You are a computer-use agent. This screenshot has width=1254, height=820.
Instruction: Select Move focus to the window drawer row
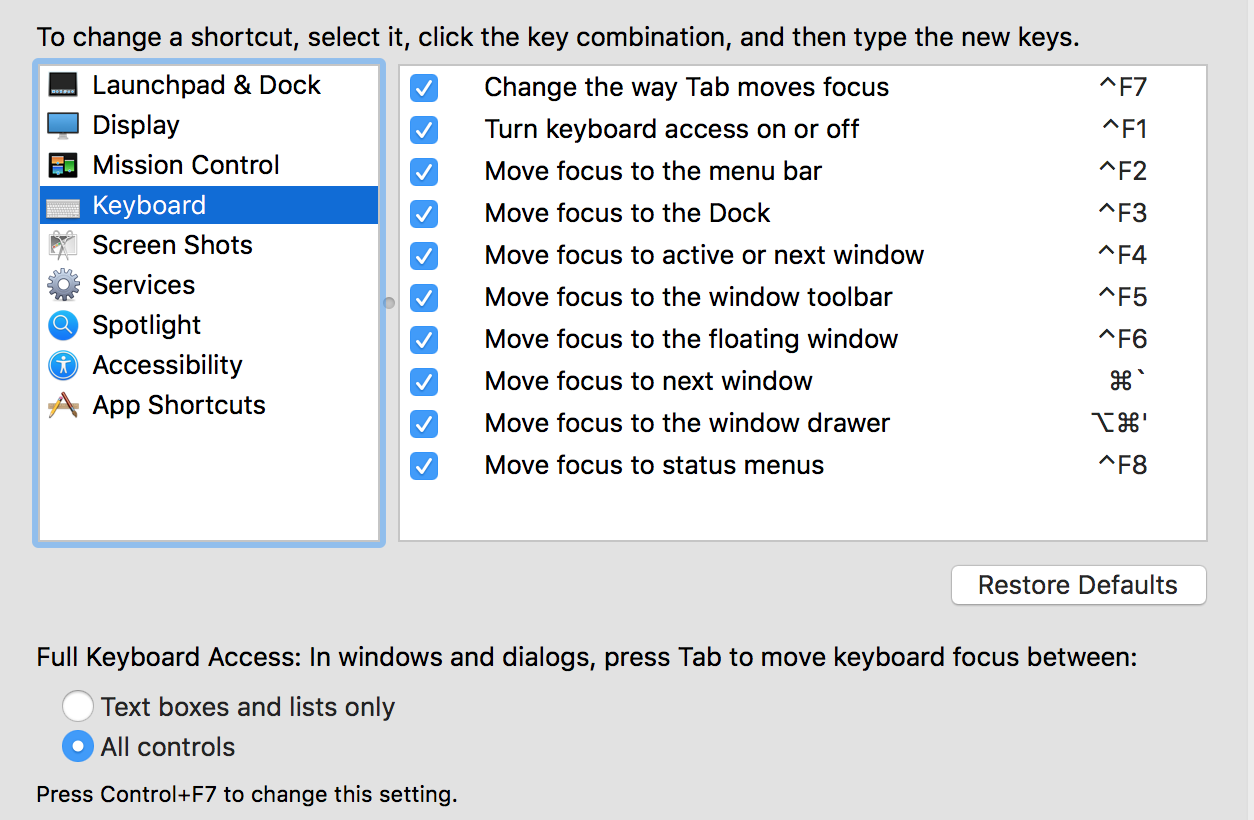[x=802, y=424]
